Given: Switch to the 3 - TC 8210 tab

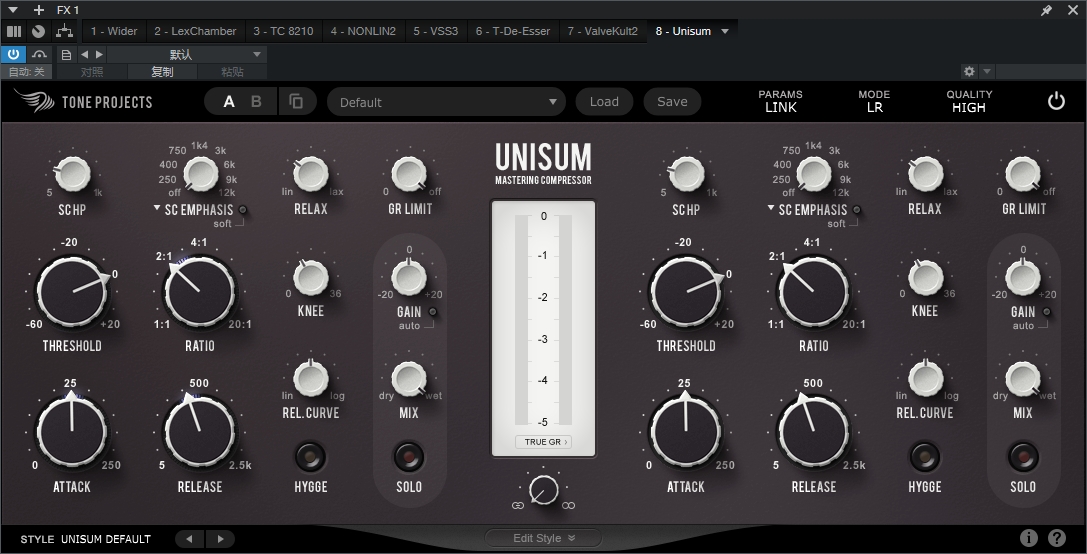Looking at the screenshot, I should pos(283,31).
